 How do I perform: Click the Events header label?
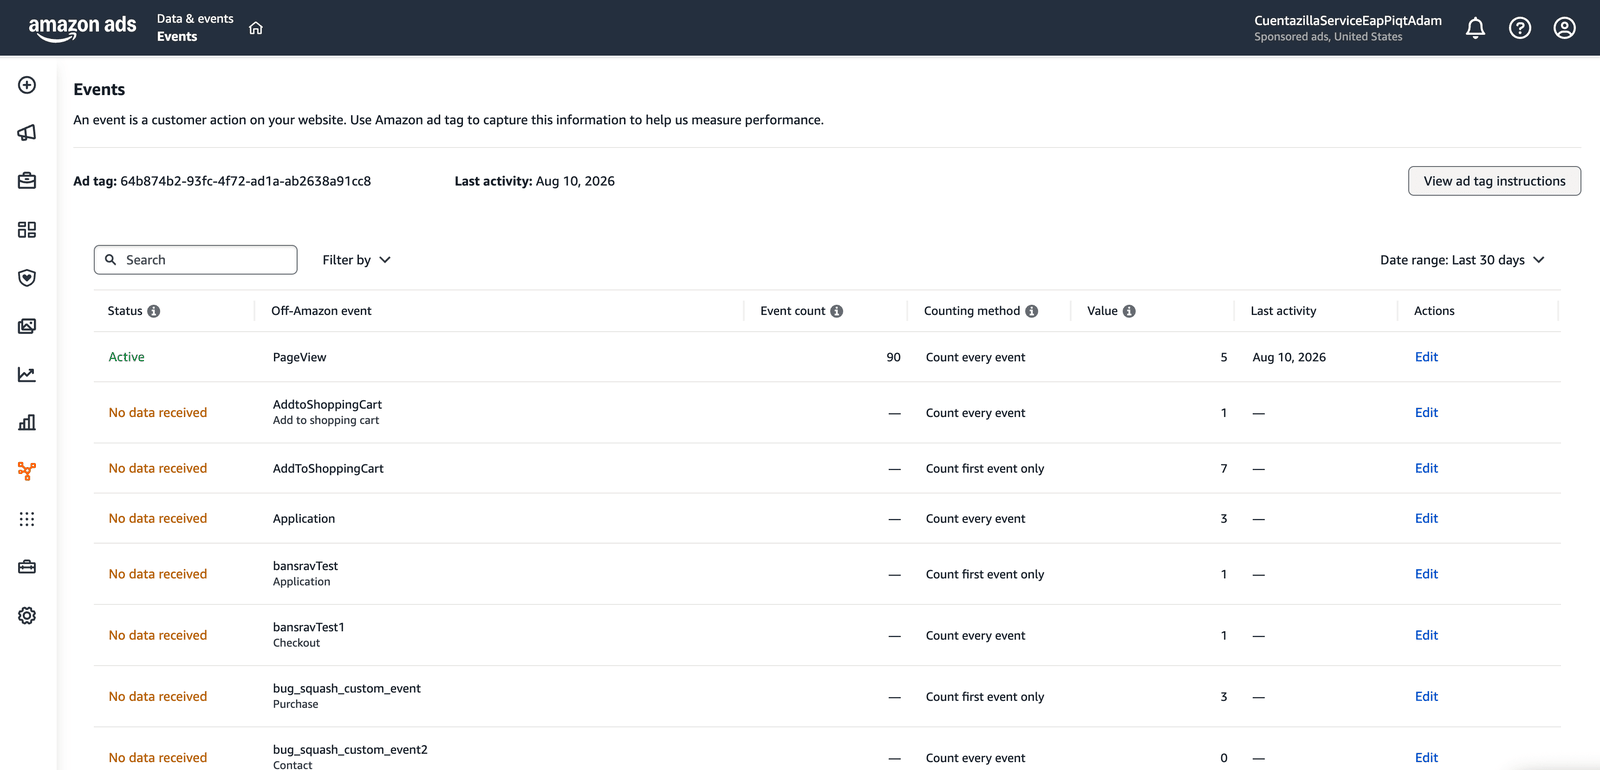[x=177, y=37]
